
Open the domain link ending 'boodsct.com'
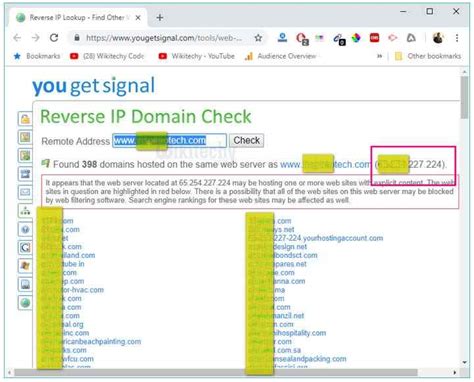[283, 255]
